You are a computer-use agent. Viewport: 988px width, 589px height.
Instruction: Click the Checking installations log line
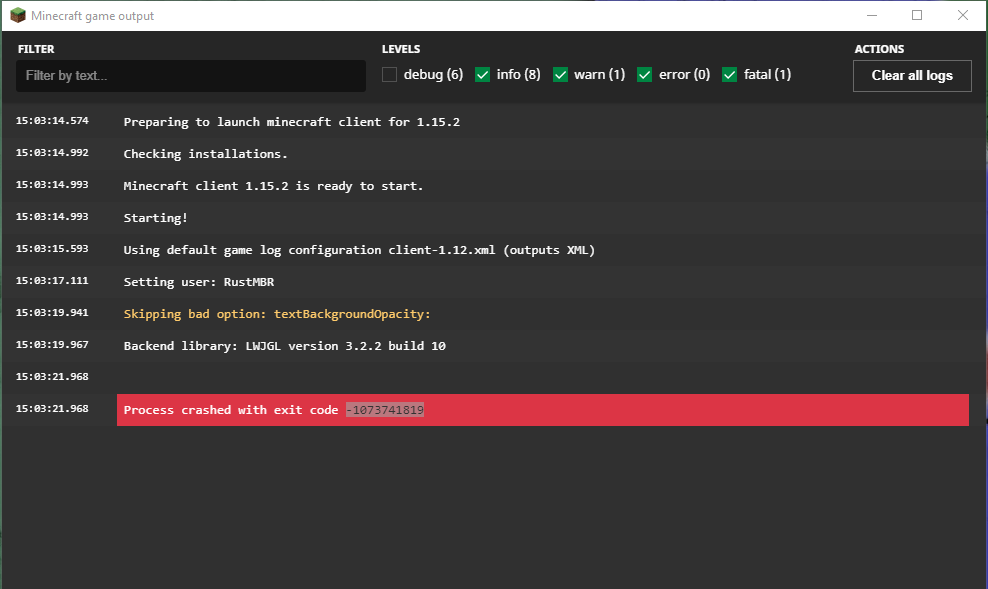click(205, 154)
